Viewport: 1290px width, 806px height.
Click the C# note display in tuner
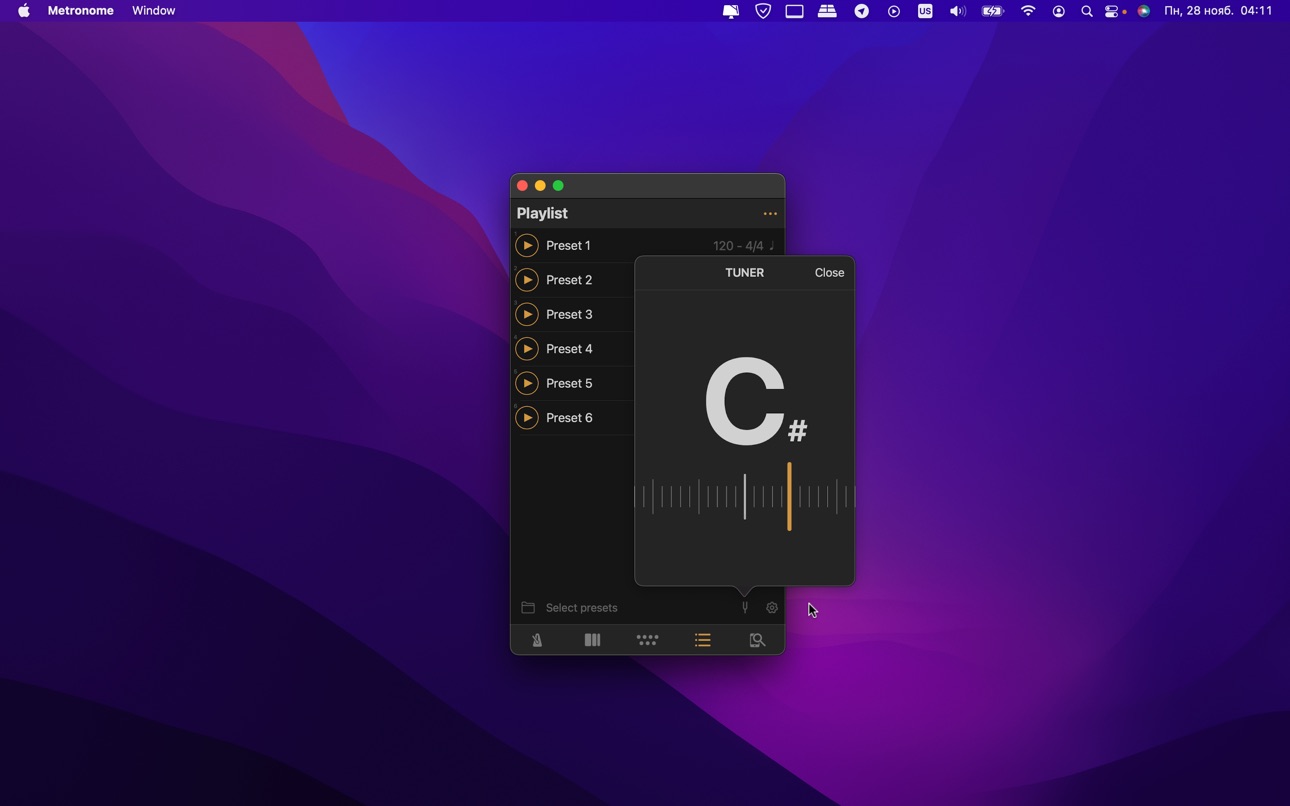coord(755,402)
